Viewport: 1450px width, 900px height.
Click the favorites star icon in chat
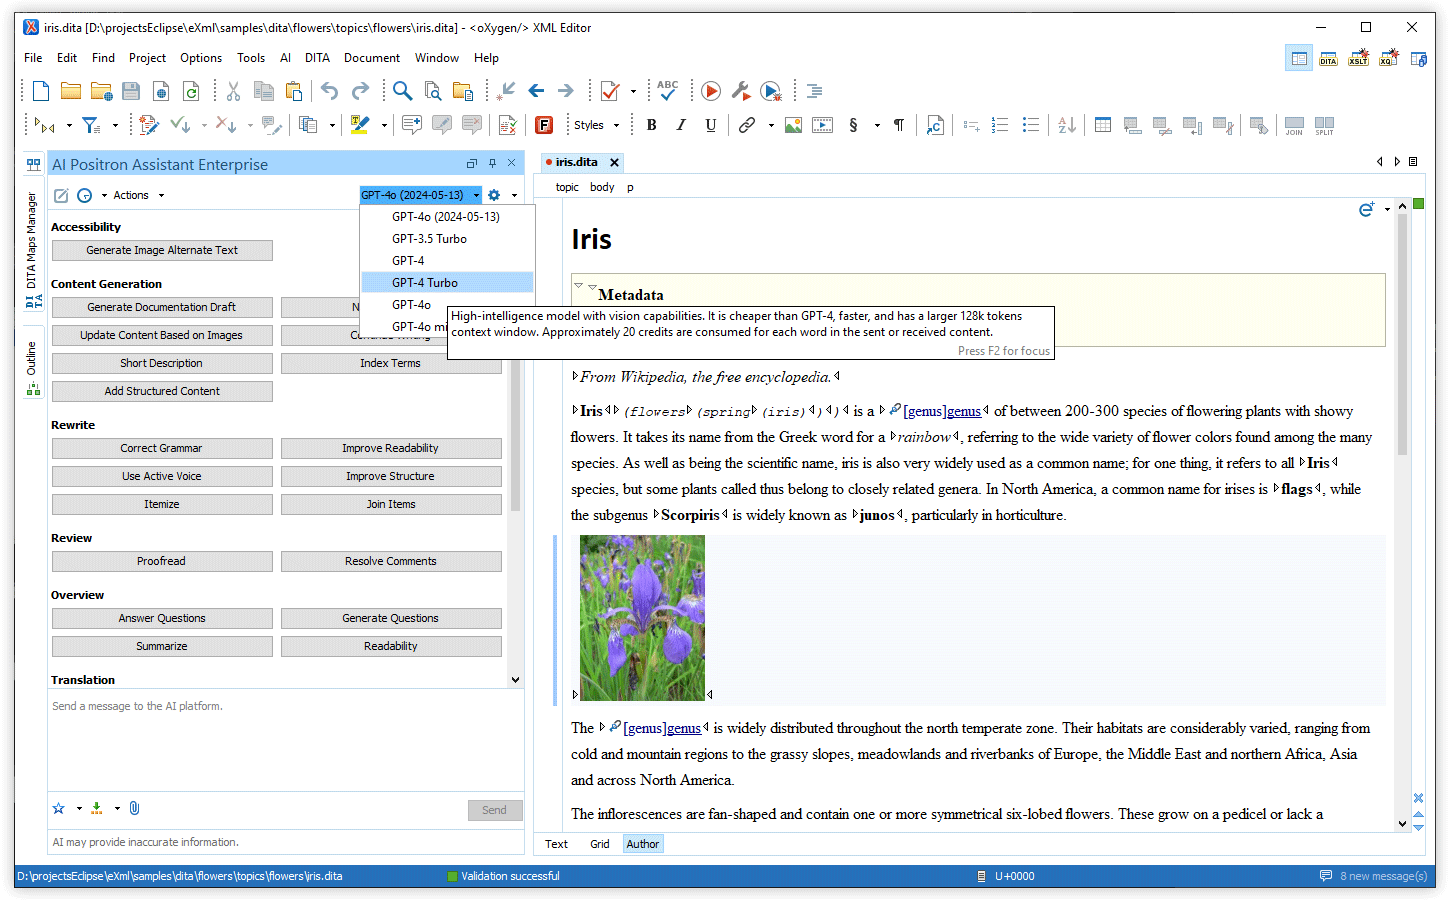coord(59,808)
